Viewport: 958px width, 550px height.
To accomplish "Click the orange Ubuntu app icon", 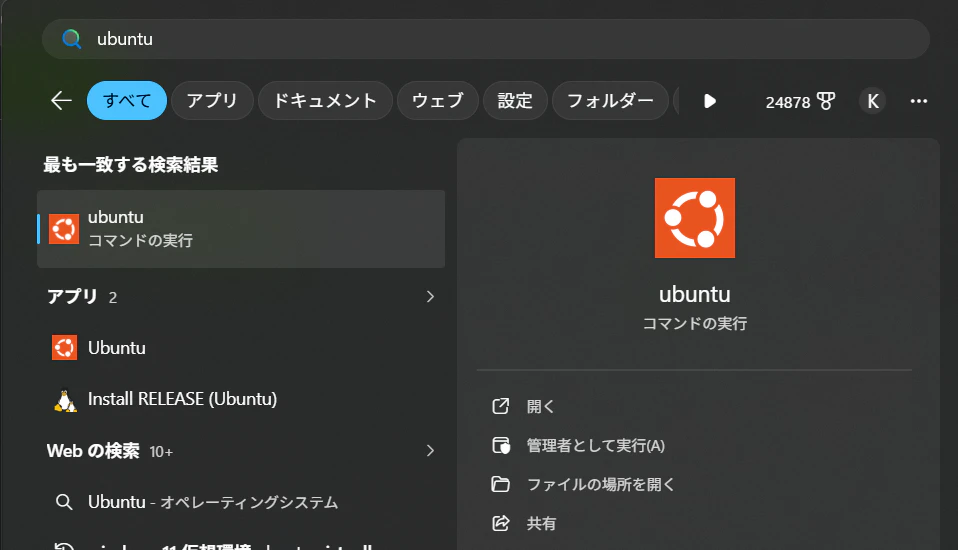I will (64, 348).
